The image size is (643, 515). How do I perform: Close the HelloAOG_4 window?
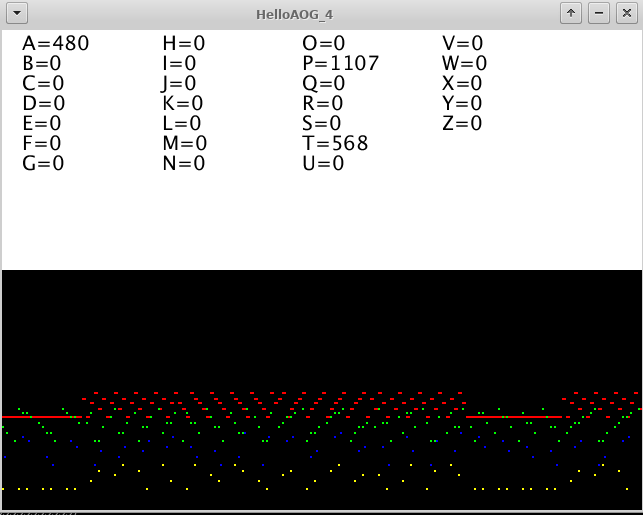(x=625, y=13)
